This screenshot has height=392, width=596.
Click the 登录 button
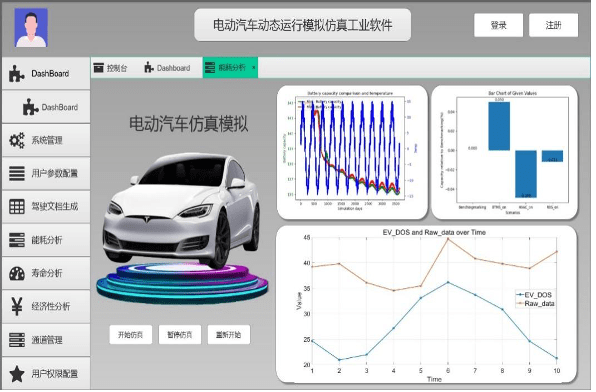[498, 25]
